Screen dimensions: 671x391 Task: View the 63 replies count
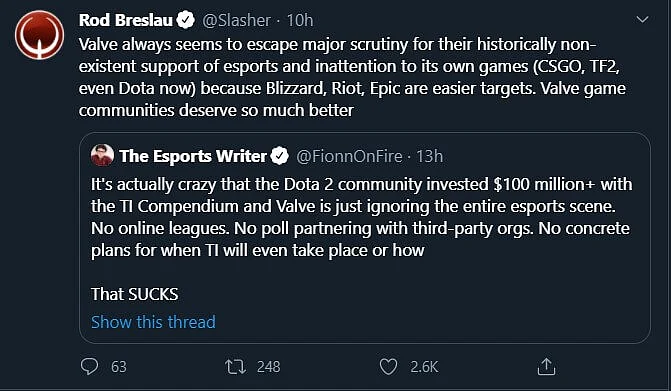[119, 367]
